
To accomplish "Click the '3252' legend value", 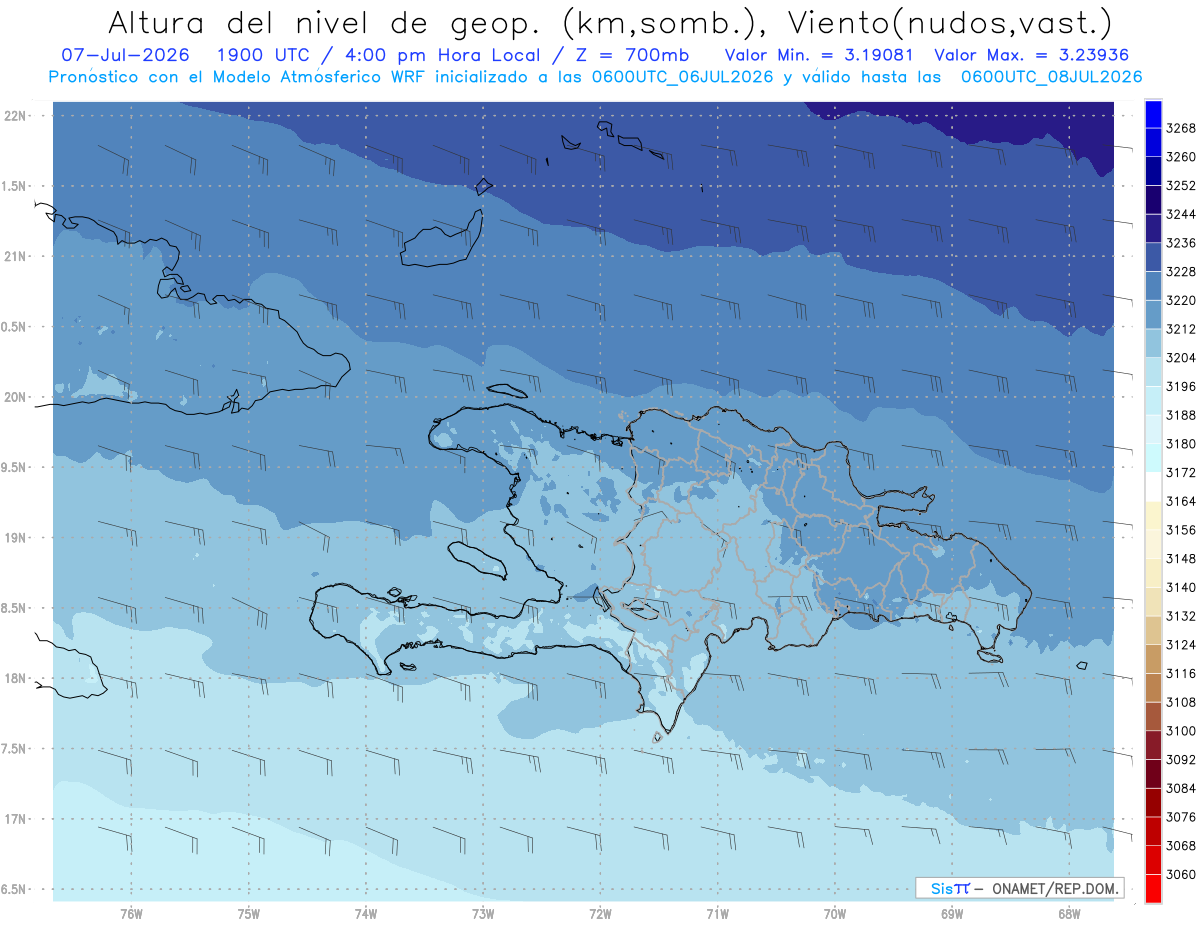I will [1181, 186].
